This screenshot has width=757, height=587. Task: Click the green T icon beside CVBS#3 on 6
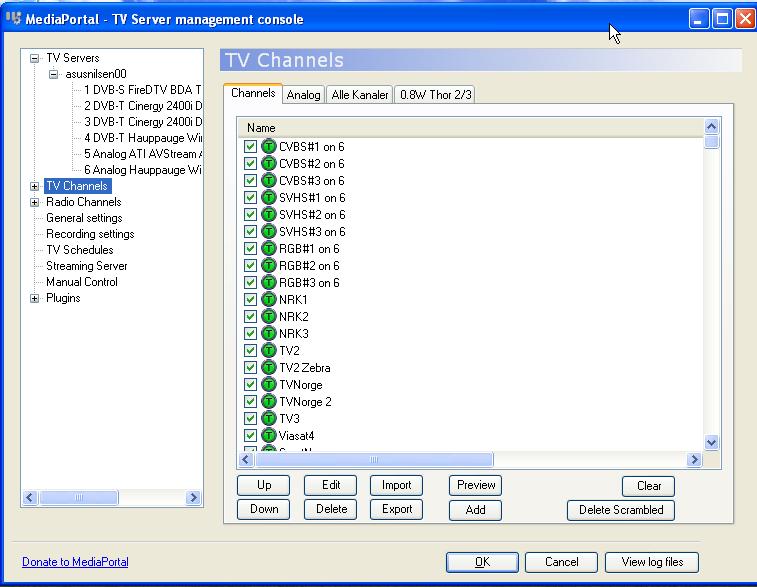268,181
